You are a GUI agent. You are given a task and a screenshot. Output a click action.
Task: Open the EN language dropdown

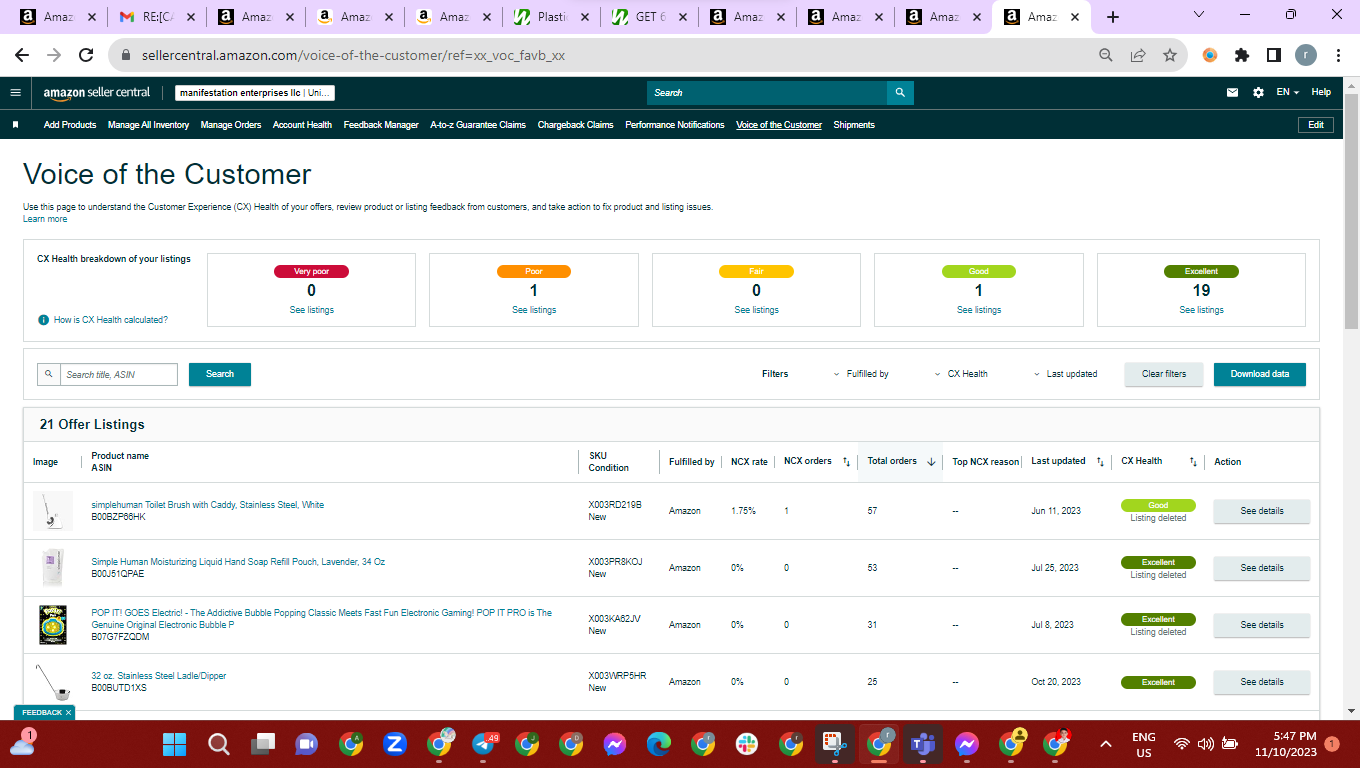click(x=1288, y=92)
